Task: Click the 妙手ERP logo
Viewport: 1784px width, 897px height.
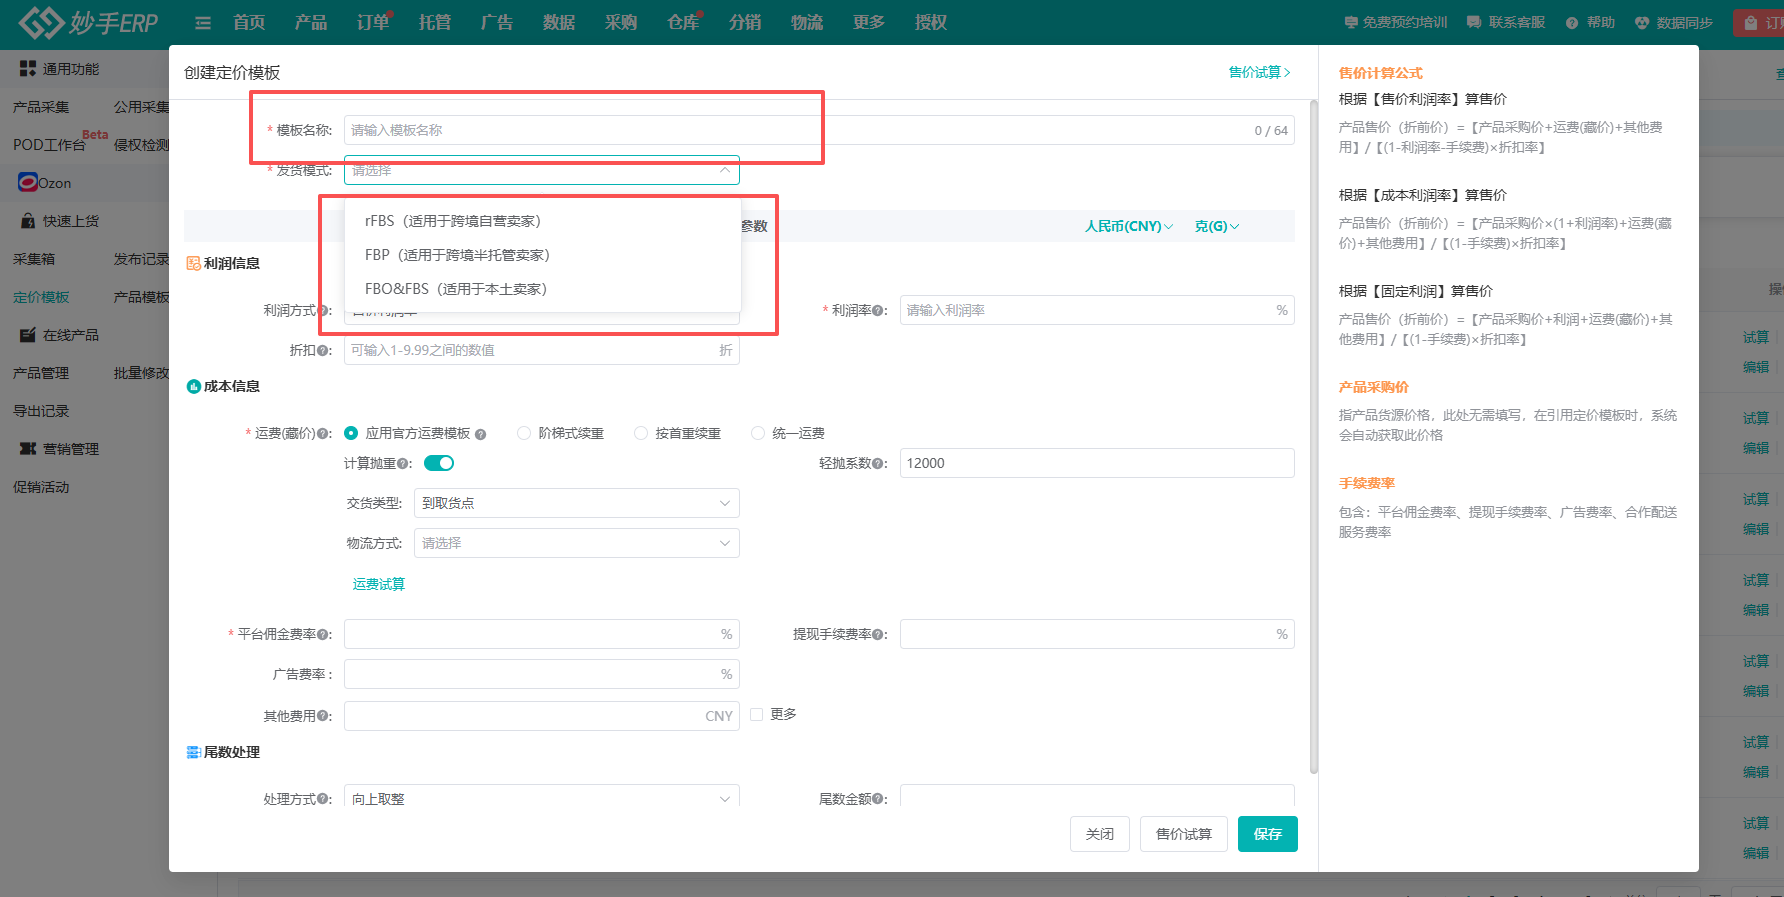Action: coord(88,22)
